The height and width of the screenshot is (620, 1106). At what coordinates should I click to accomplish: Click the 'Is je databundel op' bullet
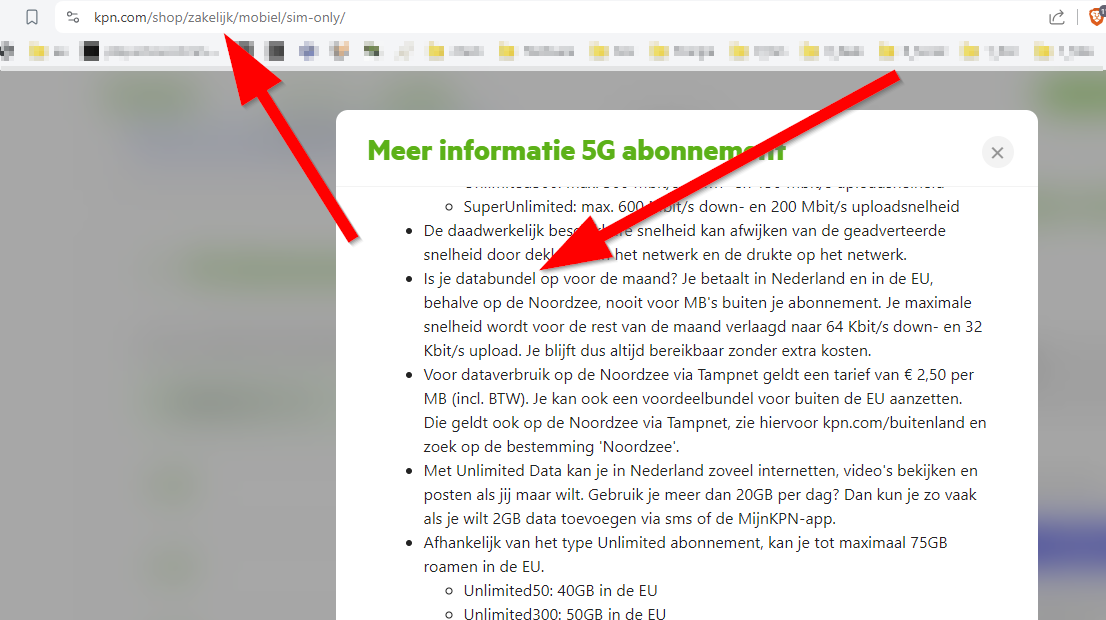[703, 315]
